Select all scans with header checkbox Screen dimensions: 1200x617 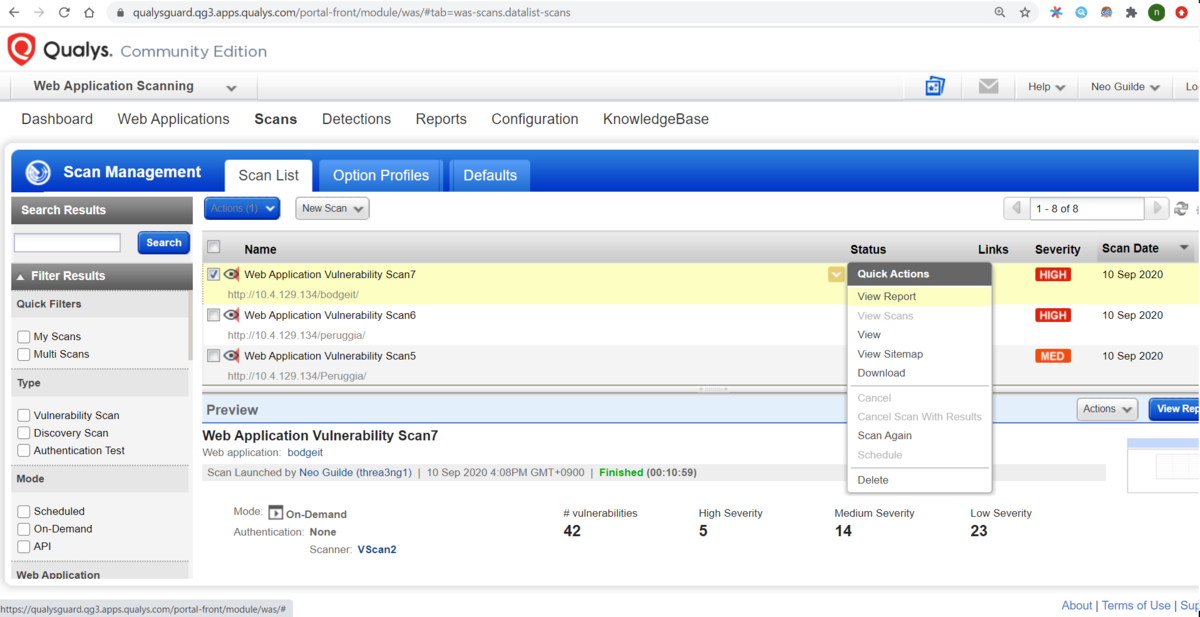pos(213,247)
